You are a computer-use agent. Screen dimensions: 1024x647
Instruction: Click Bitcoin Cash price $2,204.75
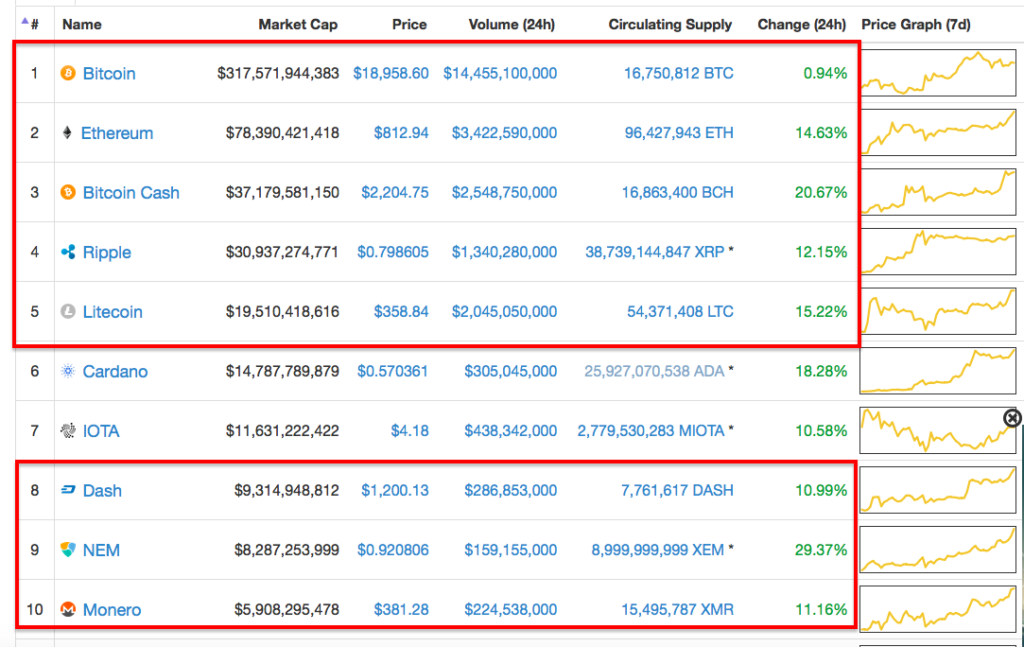point(395,192)
